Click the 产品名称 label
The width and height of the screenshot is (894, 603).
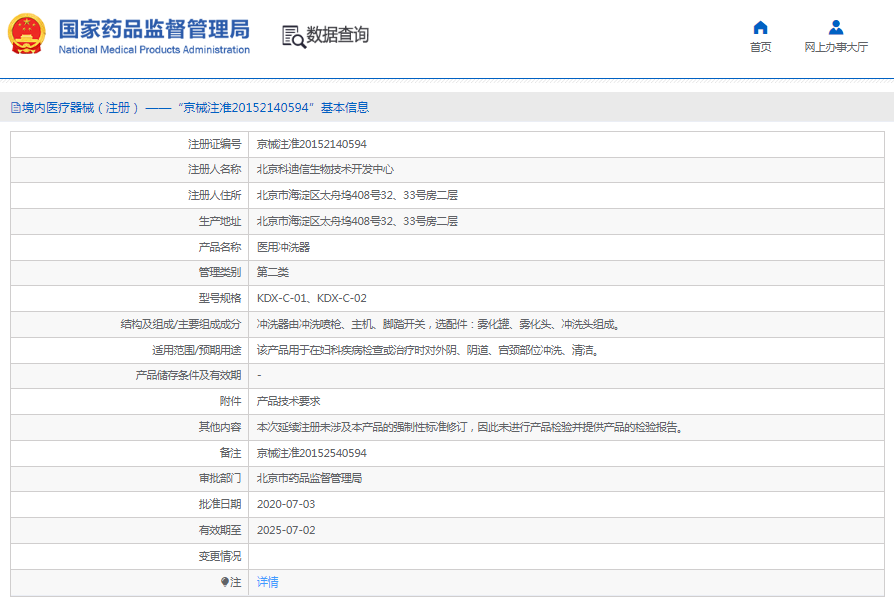click(x=220, y=247)
